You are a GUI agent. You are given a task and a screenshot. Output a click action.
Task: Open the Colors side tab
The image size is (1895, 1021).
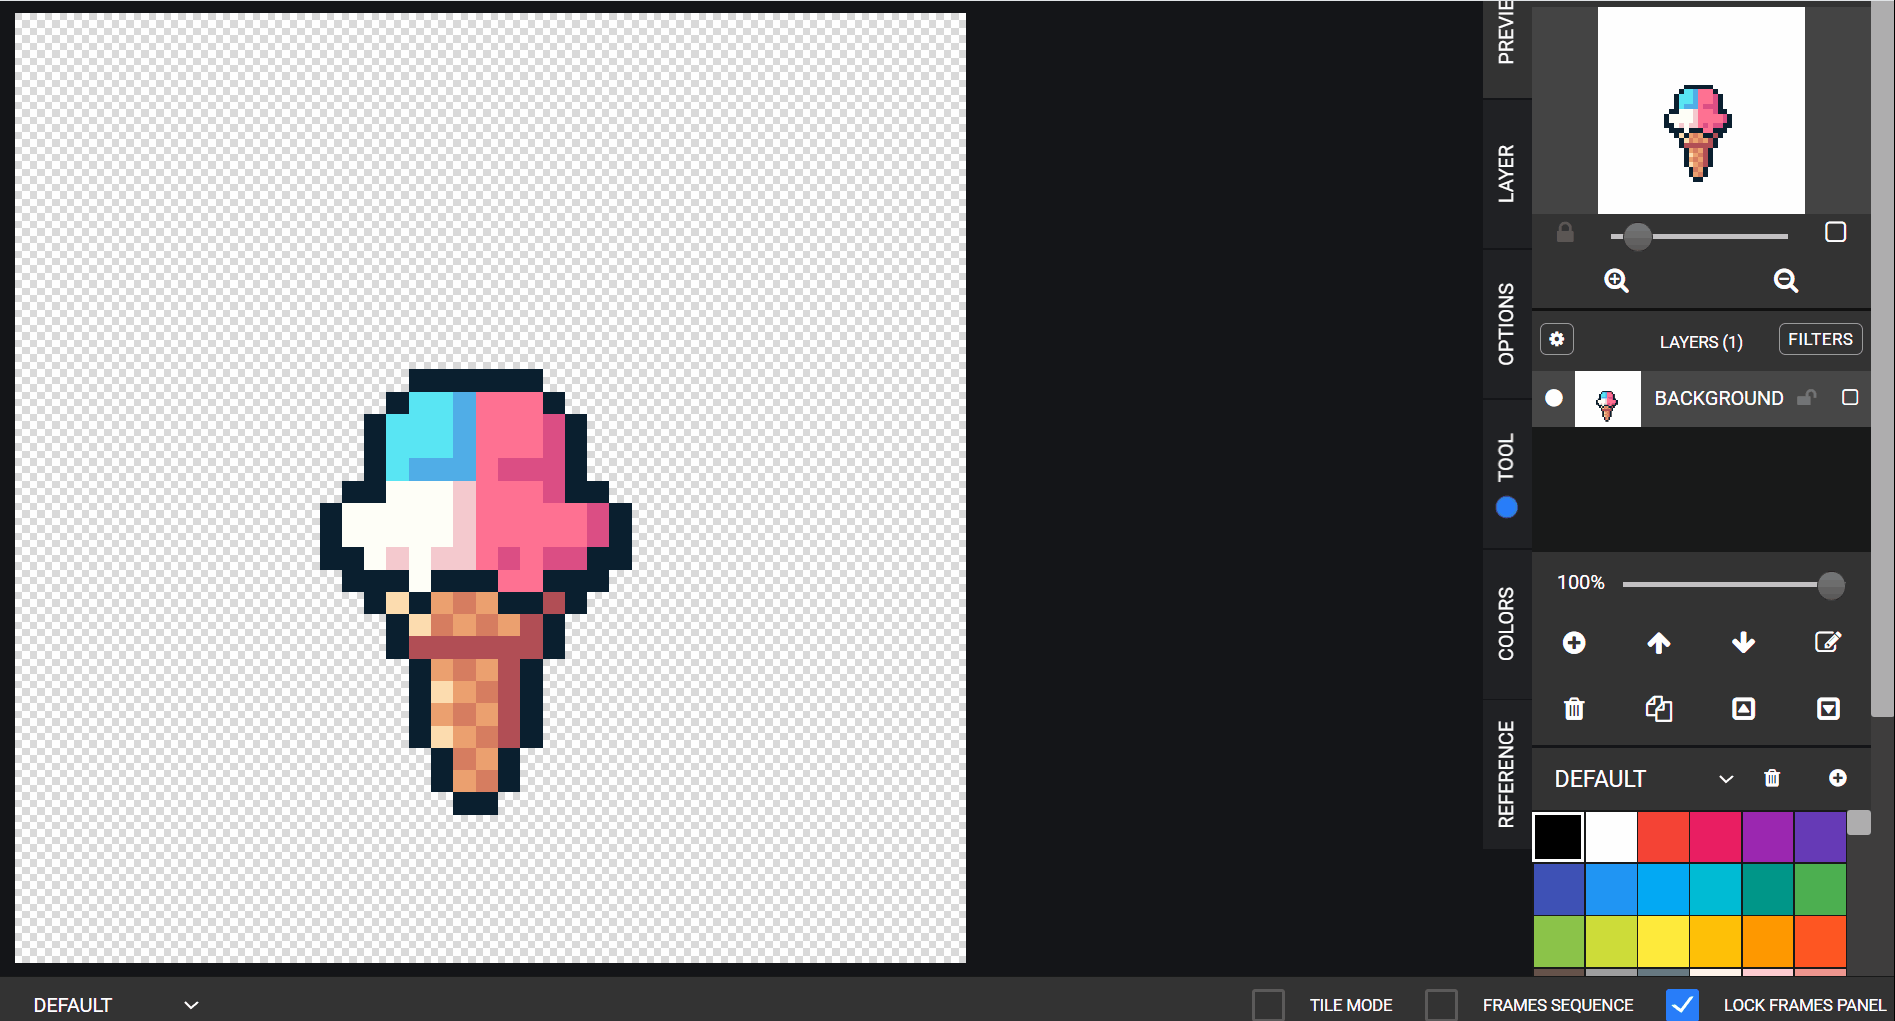pos(1507,624)
